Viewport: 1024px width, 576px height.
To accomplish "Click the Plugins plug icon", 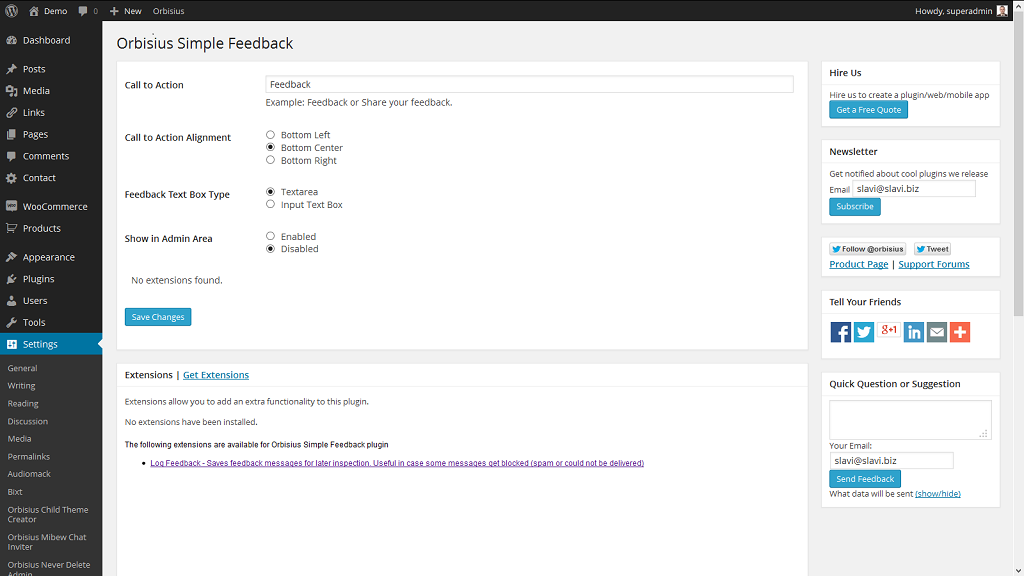I will coord(11,279).
